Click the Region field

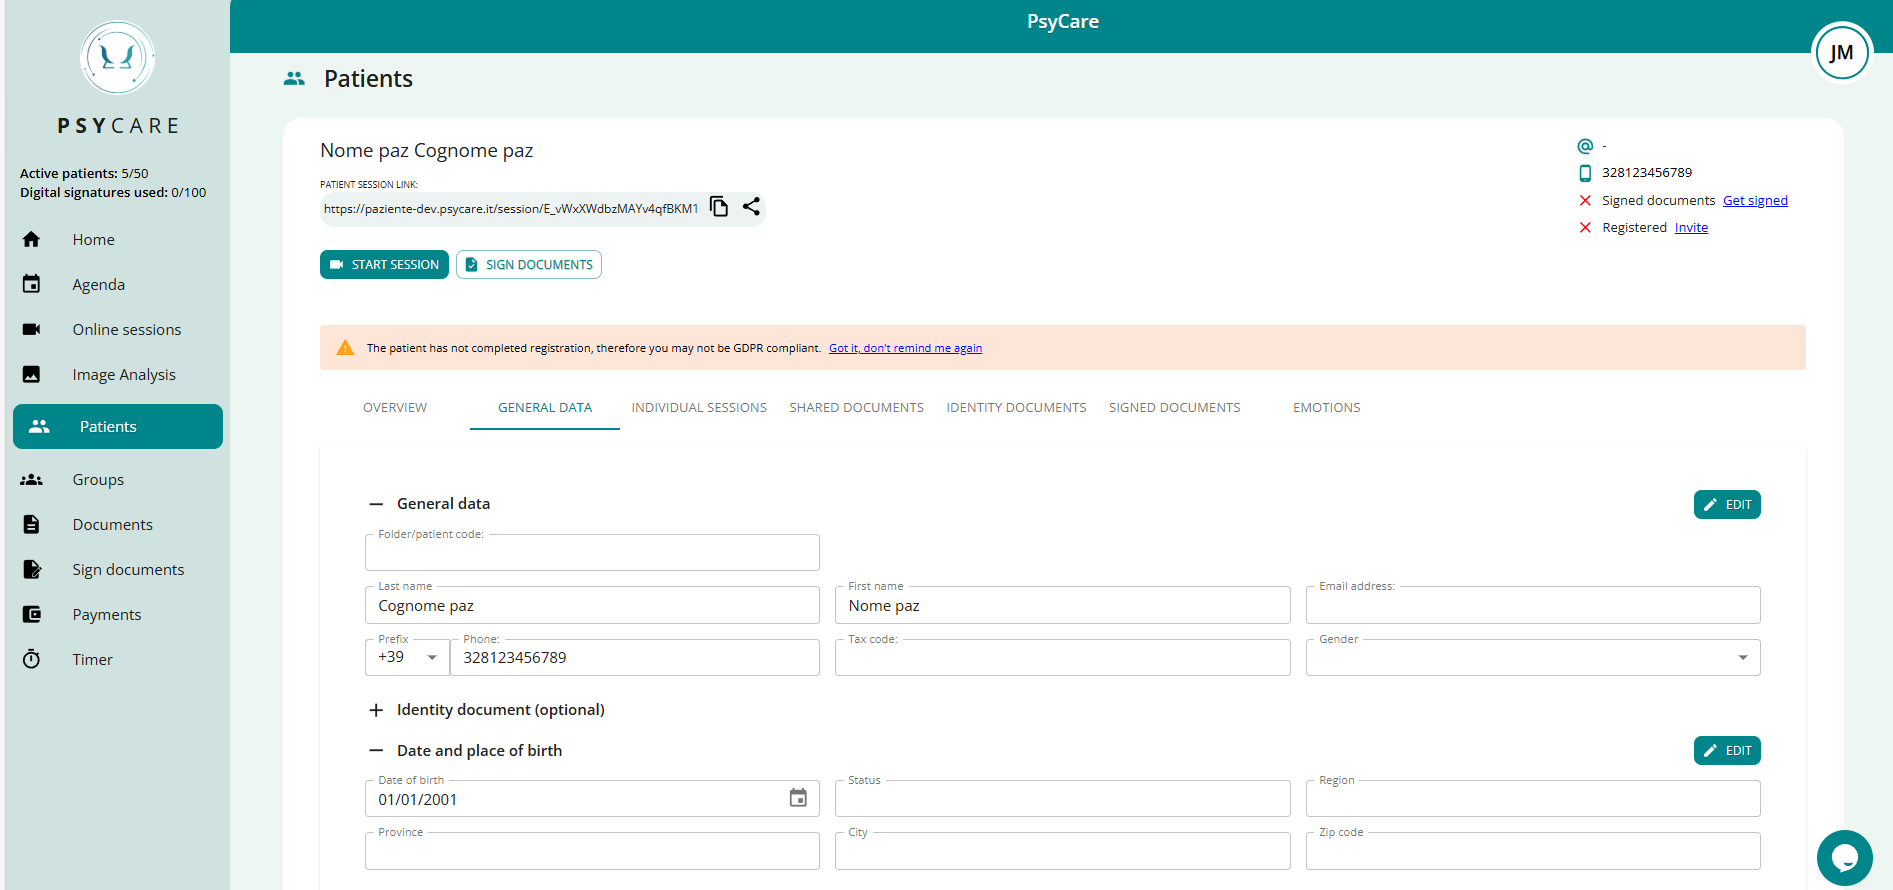click(x=1533, y=798)
